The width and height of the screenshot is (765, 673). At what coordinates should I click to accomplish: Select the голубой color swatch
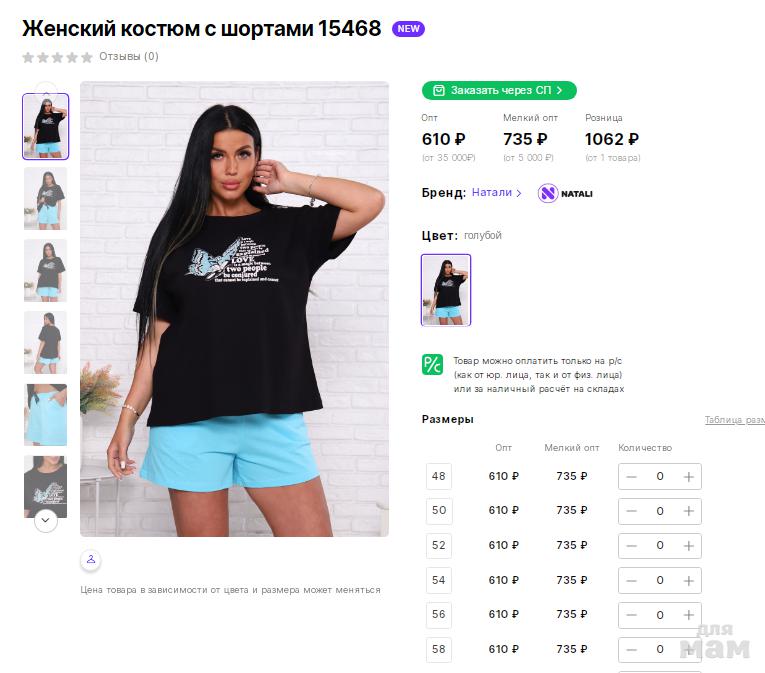(446, 290)
